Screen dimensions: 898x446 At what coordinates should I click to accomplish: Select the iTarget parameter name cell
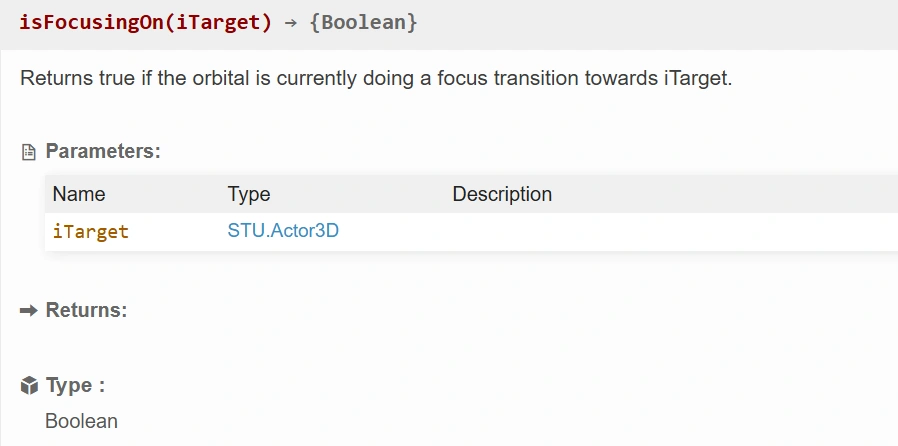pos(91,232)
